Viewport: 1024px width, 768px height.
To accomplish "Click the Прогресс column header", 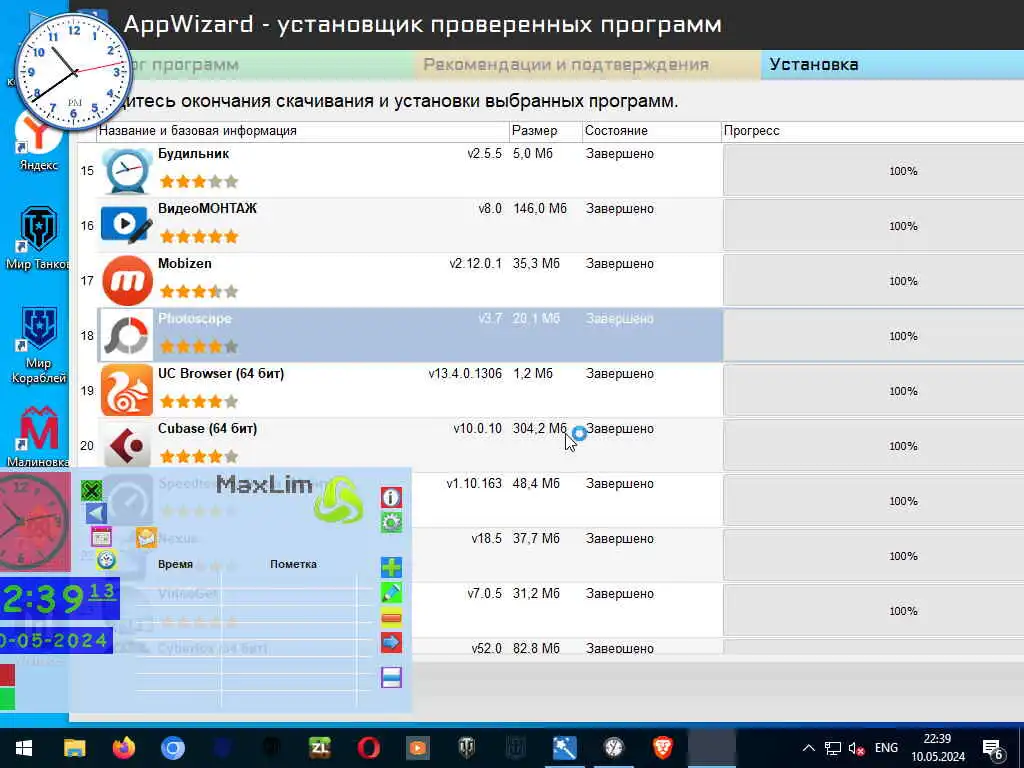I will tap(872, 131).
